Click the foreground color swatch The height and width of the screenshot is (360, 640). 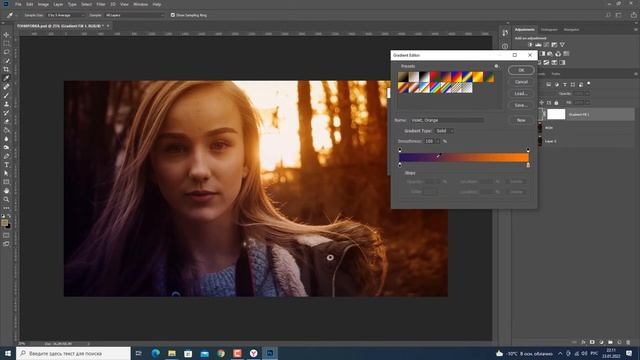(x=4, y=223)
